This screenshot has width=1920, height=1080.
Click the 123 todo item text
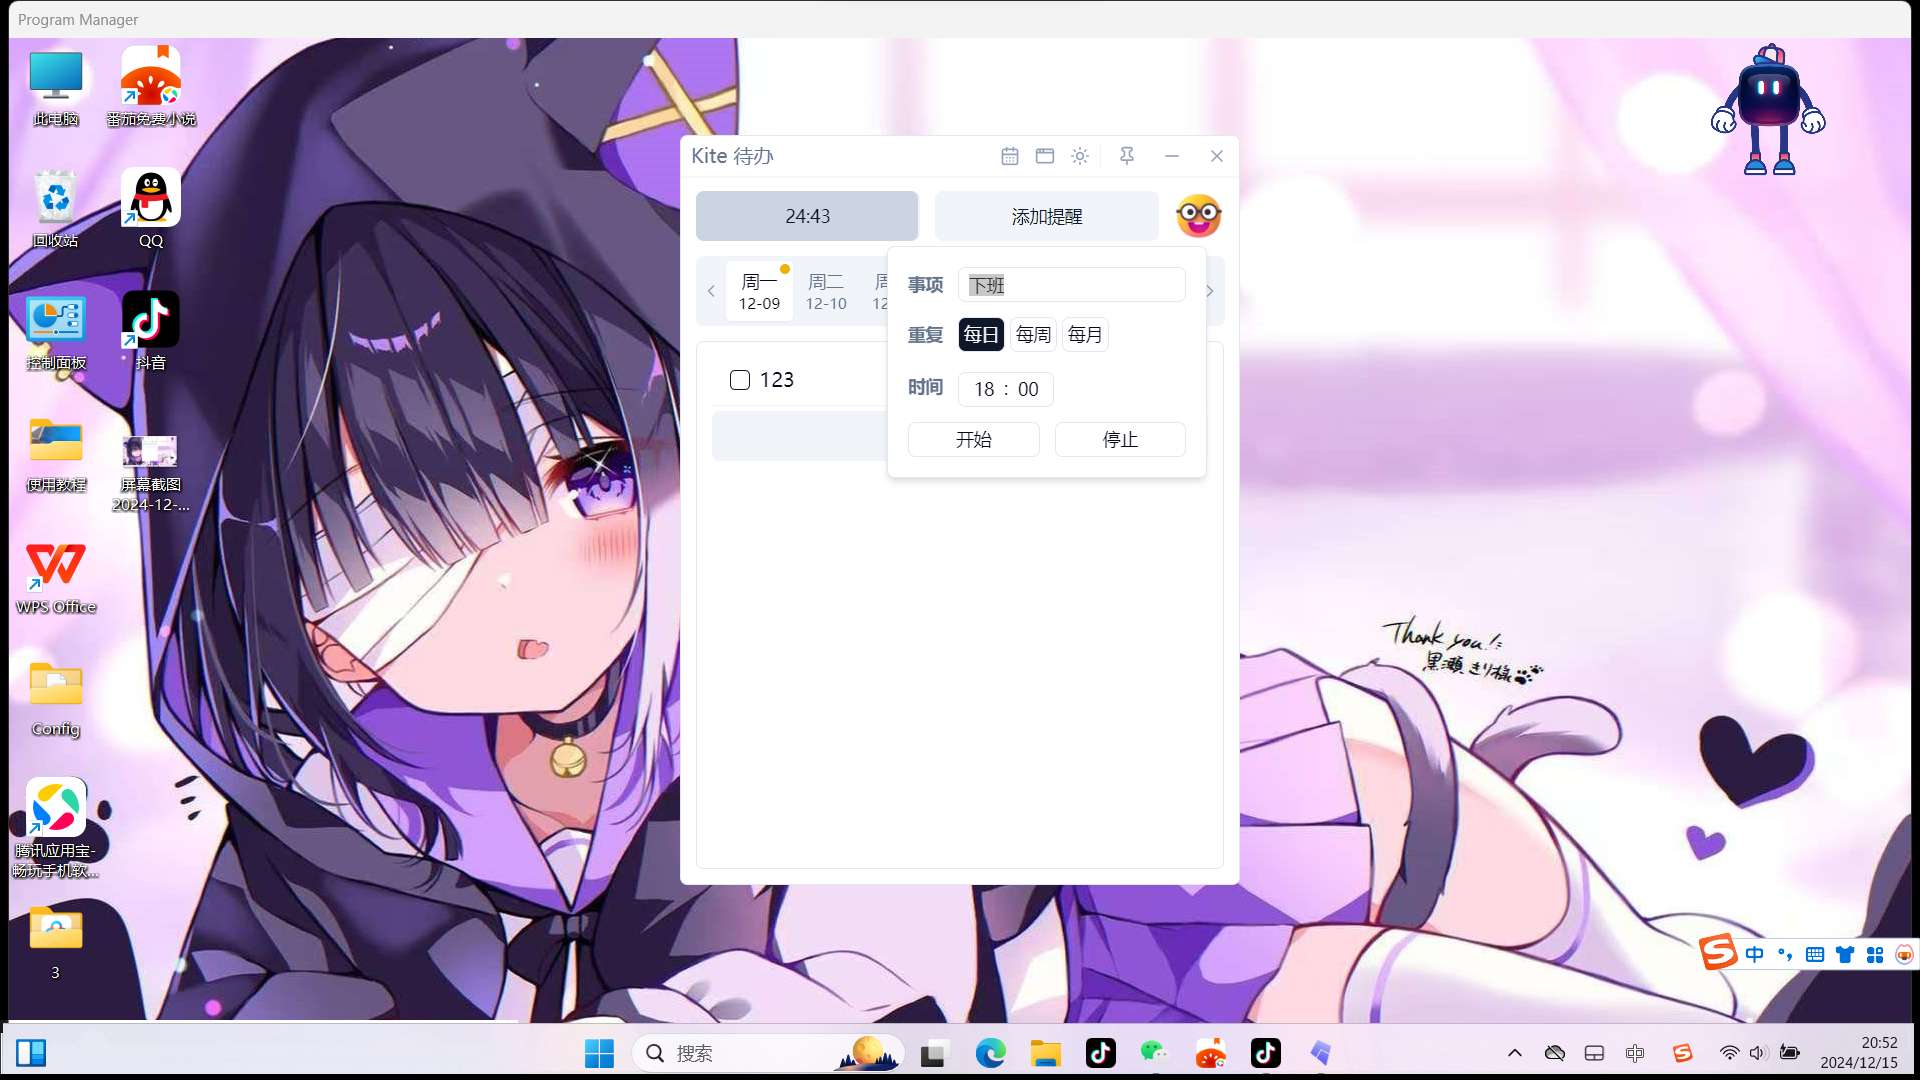click(x=777, y=380)
